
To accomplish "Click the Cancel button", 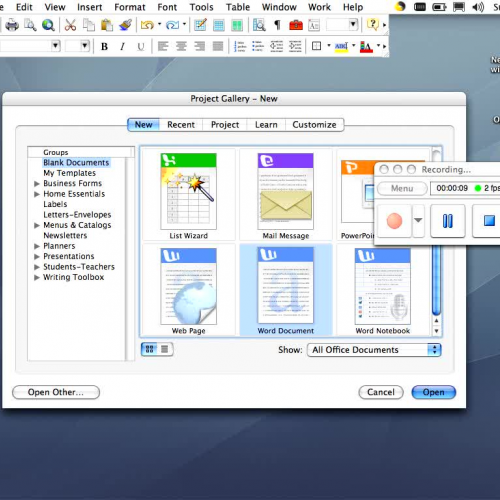I will (x=381, y=392).
